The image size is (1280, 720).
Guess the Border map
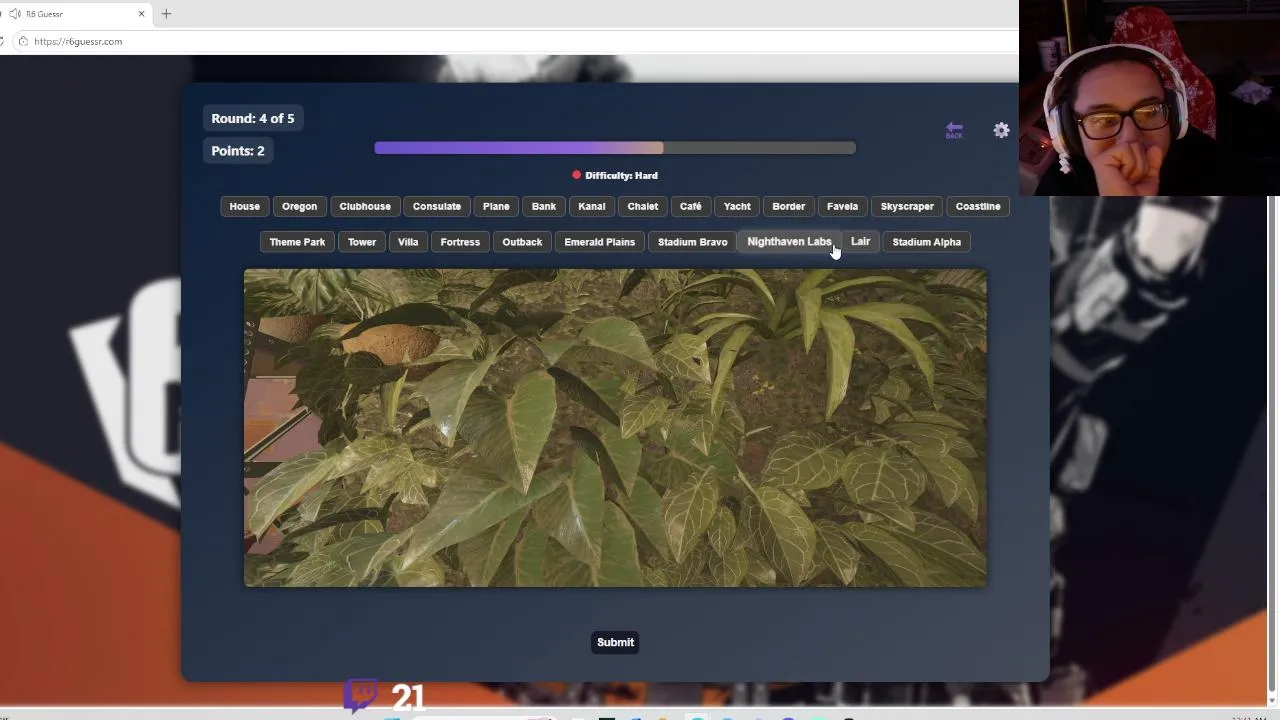[x=789, y=206]
